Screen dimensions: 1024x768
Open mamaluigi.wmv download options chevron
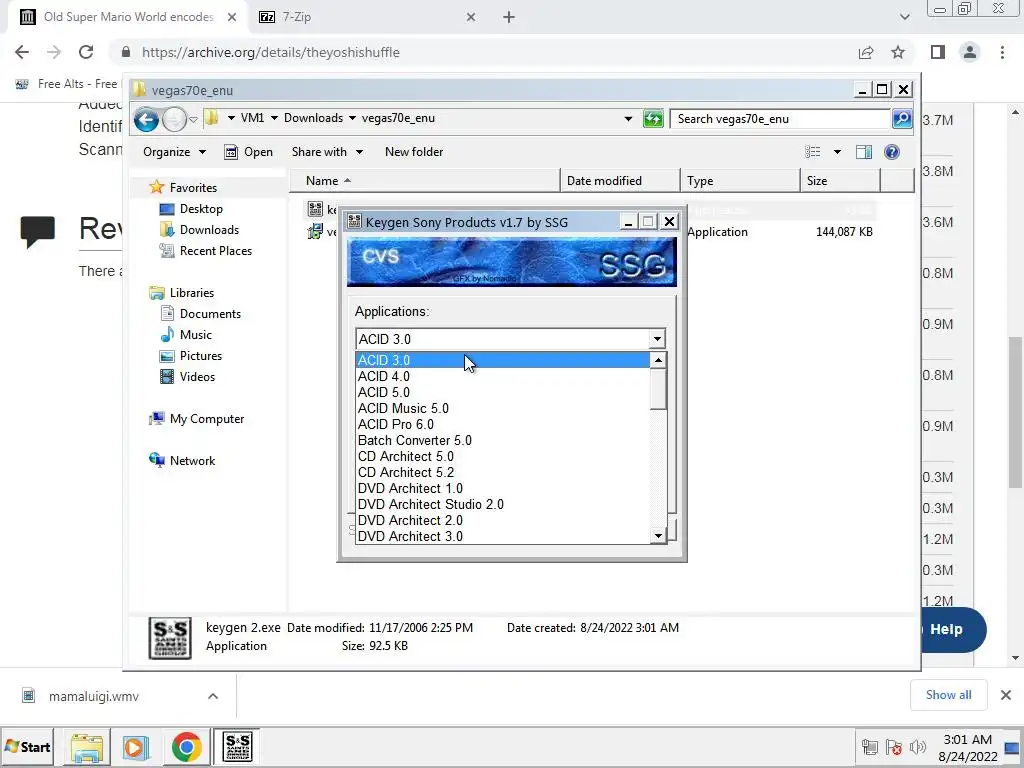tap(213, 696)
